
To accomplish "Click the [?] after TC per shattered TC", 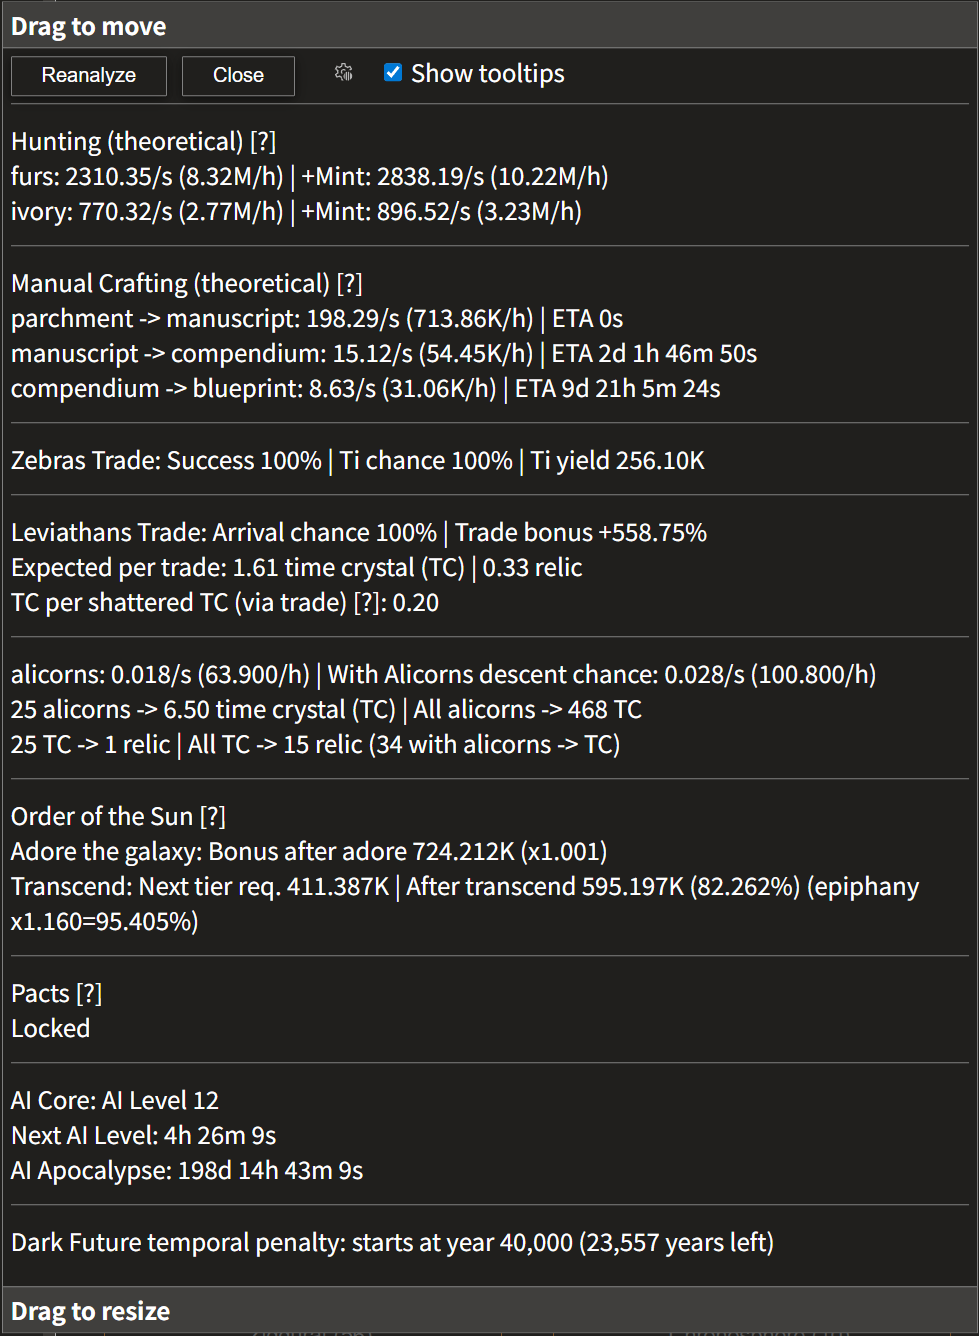I will [x=366, y=603].
